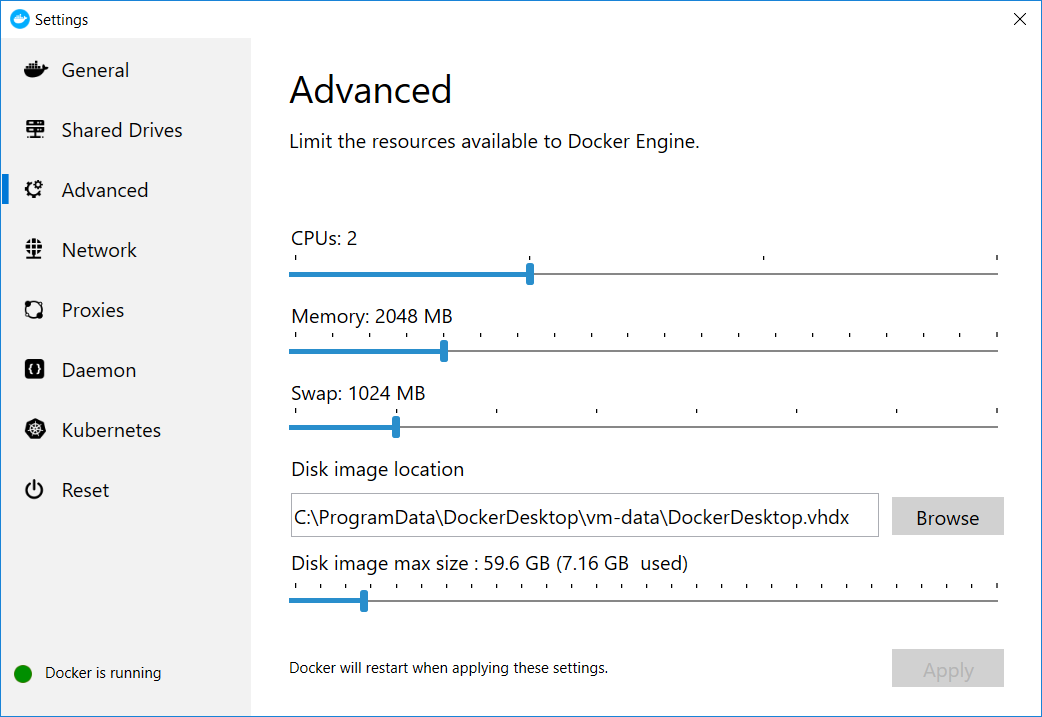1042x717 pixels.
Task: Switch to the Network section
Action: [x=99, y=249]
